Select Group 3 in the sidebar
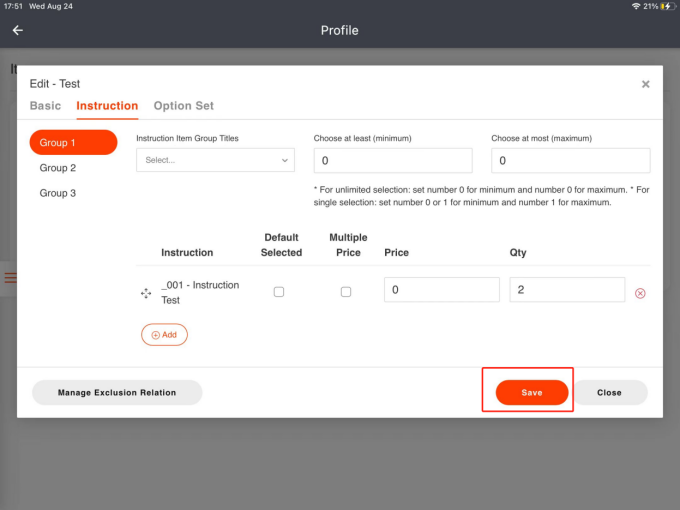The image size is (680, 510). 58,193
